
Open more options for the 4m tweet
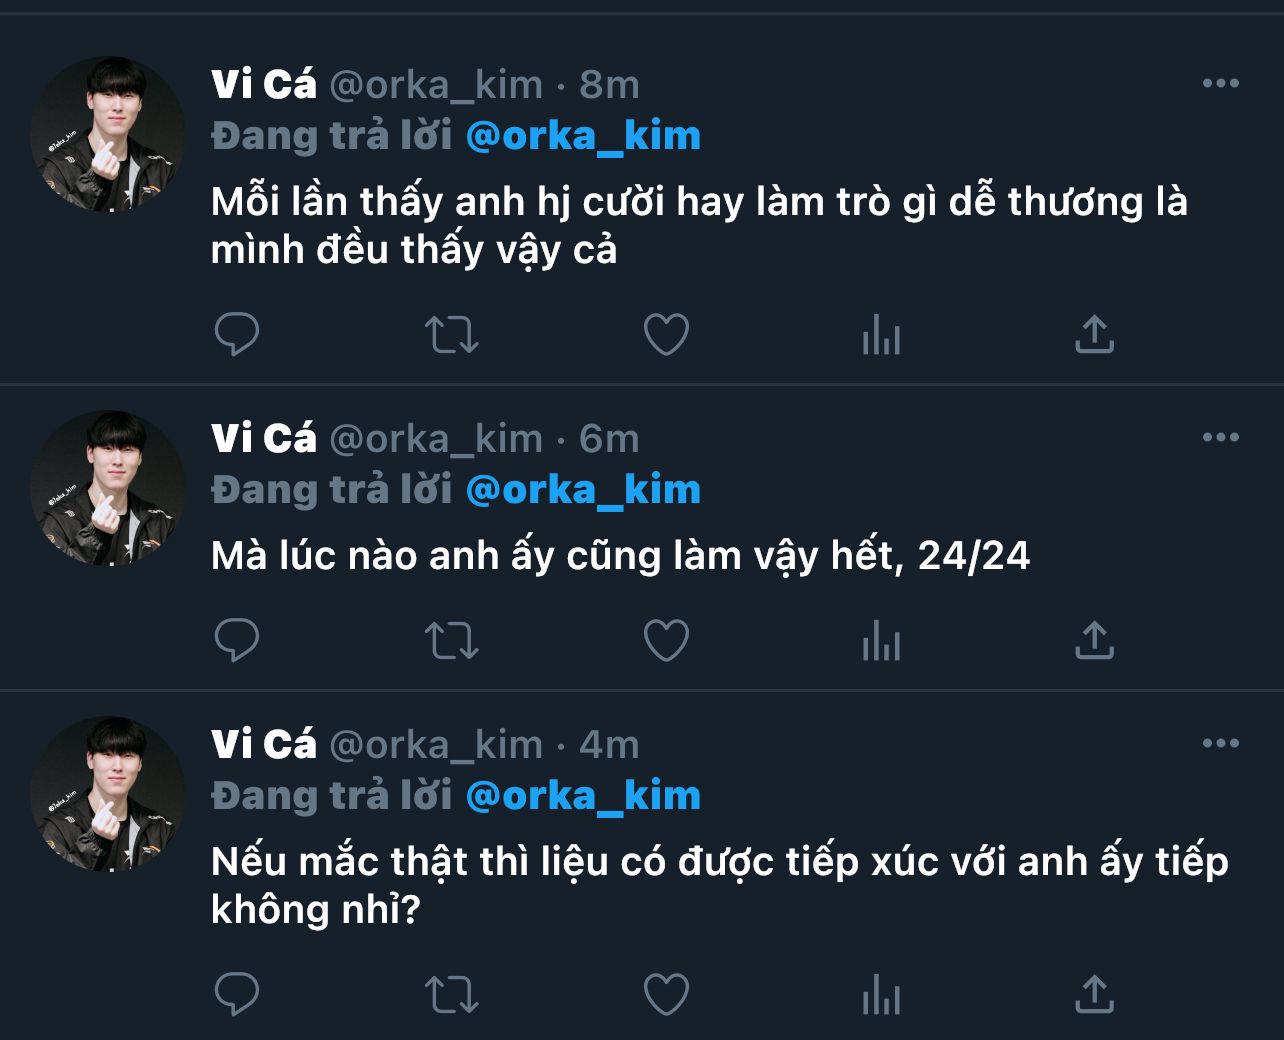tap(1220, 743)
